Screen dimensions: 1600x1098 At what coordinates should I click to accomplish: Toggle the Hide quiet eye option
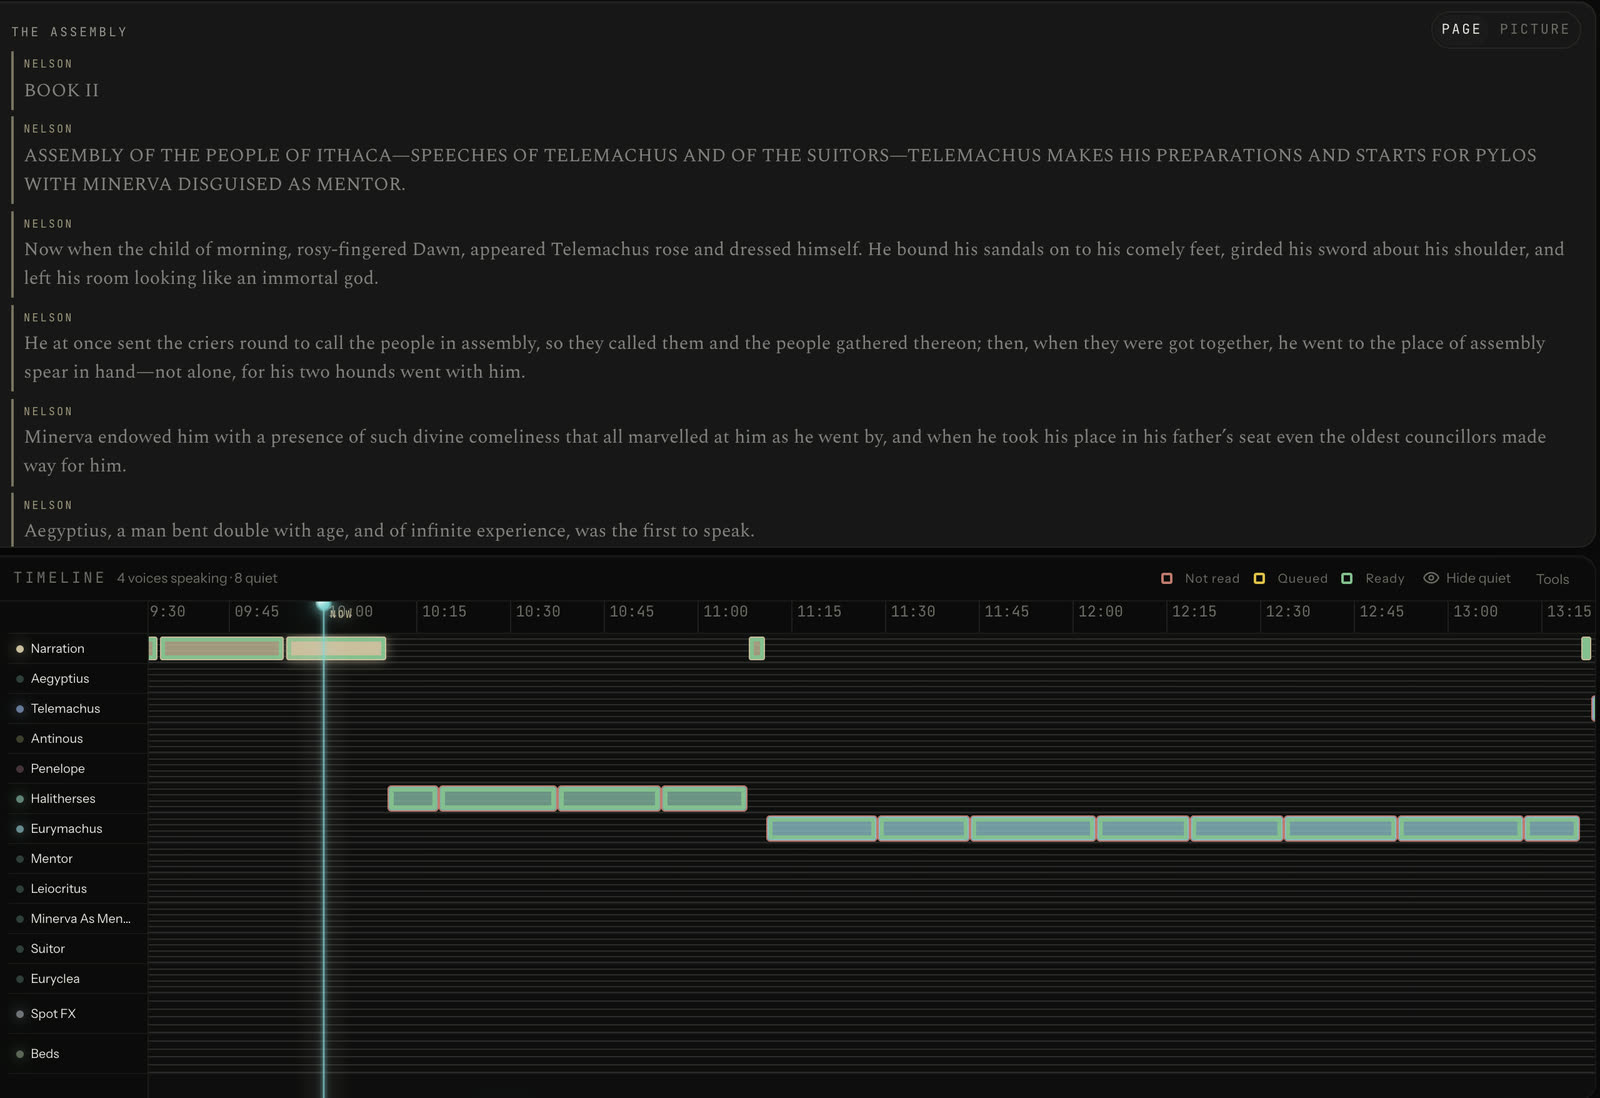point(1467,578)
